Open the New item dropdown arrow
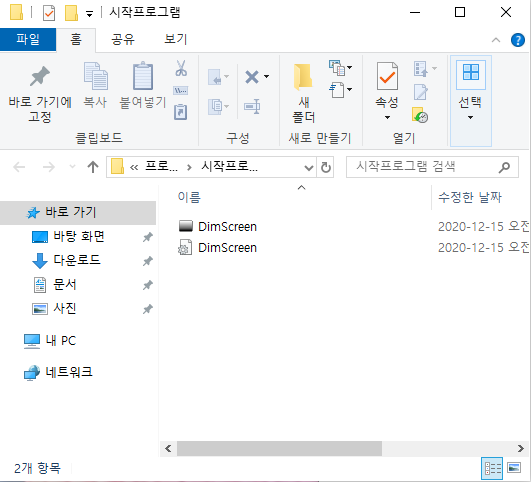 pyautogui.click(x=349, y=67)
